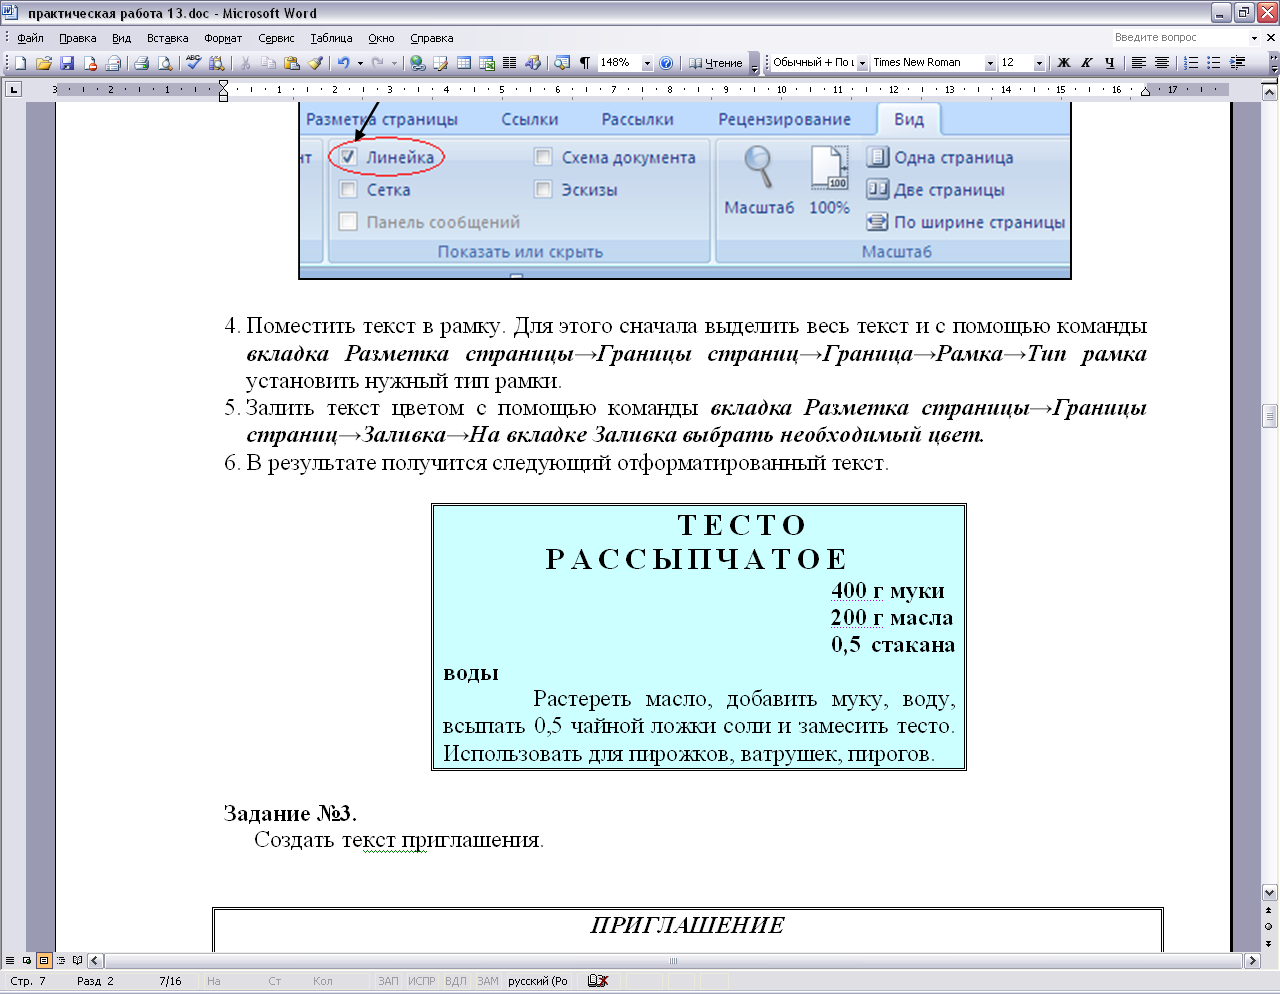Open the font size 12 dropdown

(1039, 63)
